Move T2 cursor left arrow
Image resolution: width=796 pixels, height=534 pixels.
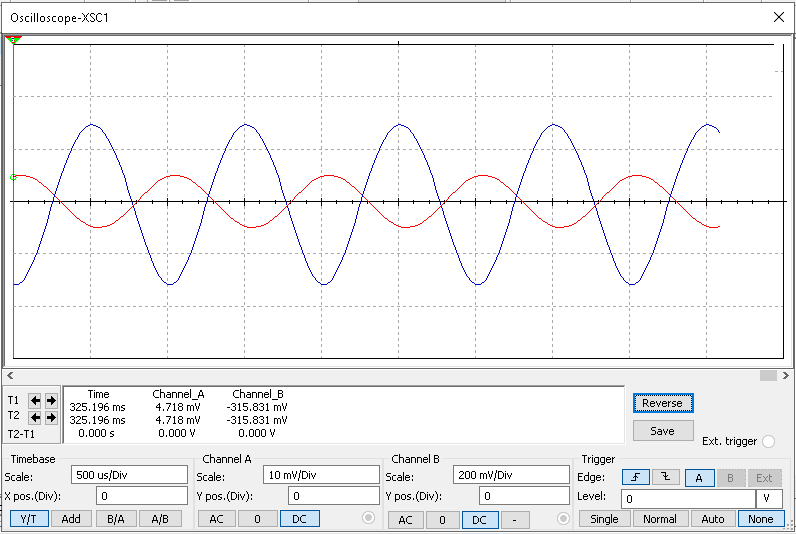click(35, 418)
